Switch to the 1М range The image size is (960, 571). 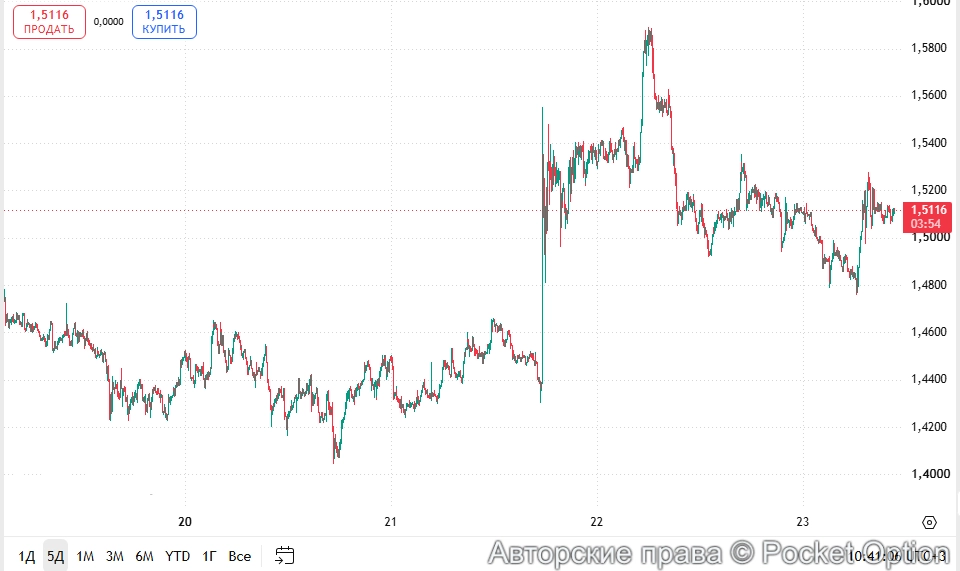click(x=85, y=556)
